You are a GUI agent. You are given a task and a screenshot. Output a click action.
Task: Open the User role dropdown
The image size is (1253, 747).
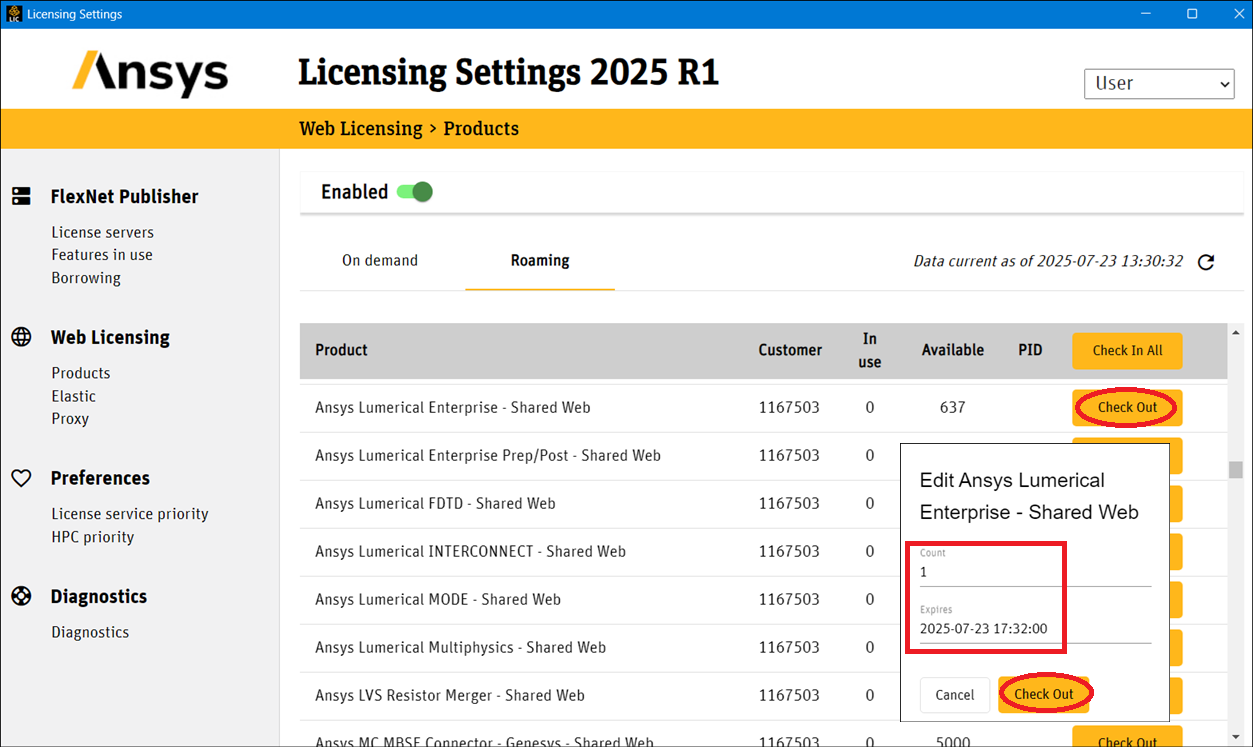[x=1159, y=84]
